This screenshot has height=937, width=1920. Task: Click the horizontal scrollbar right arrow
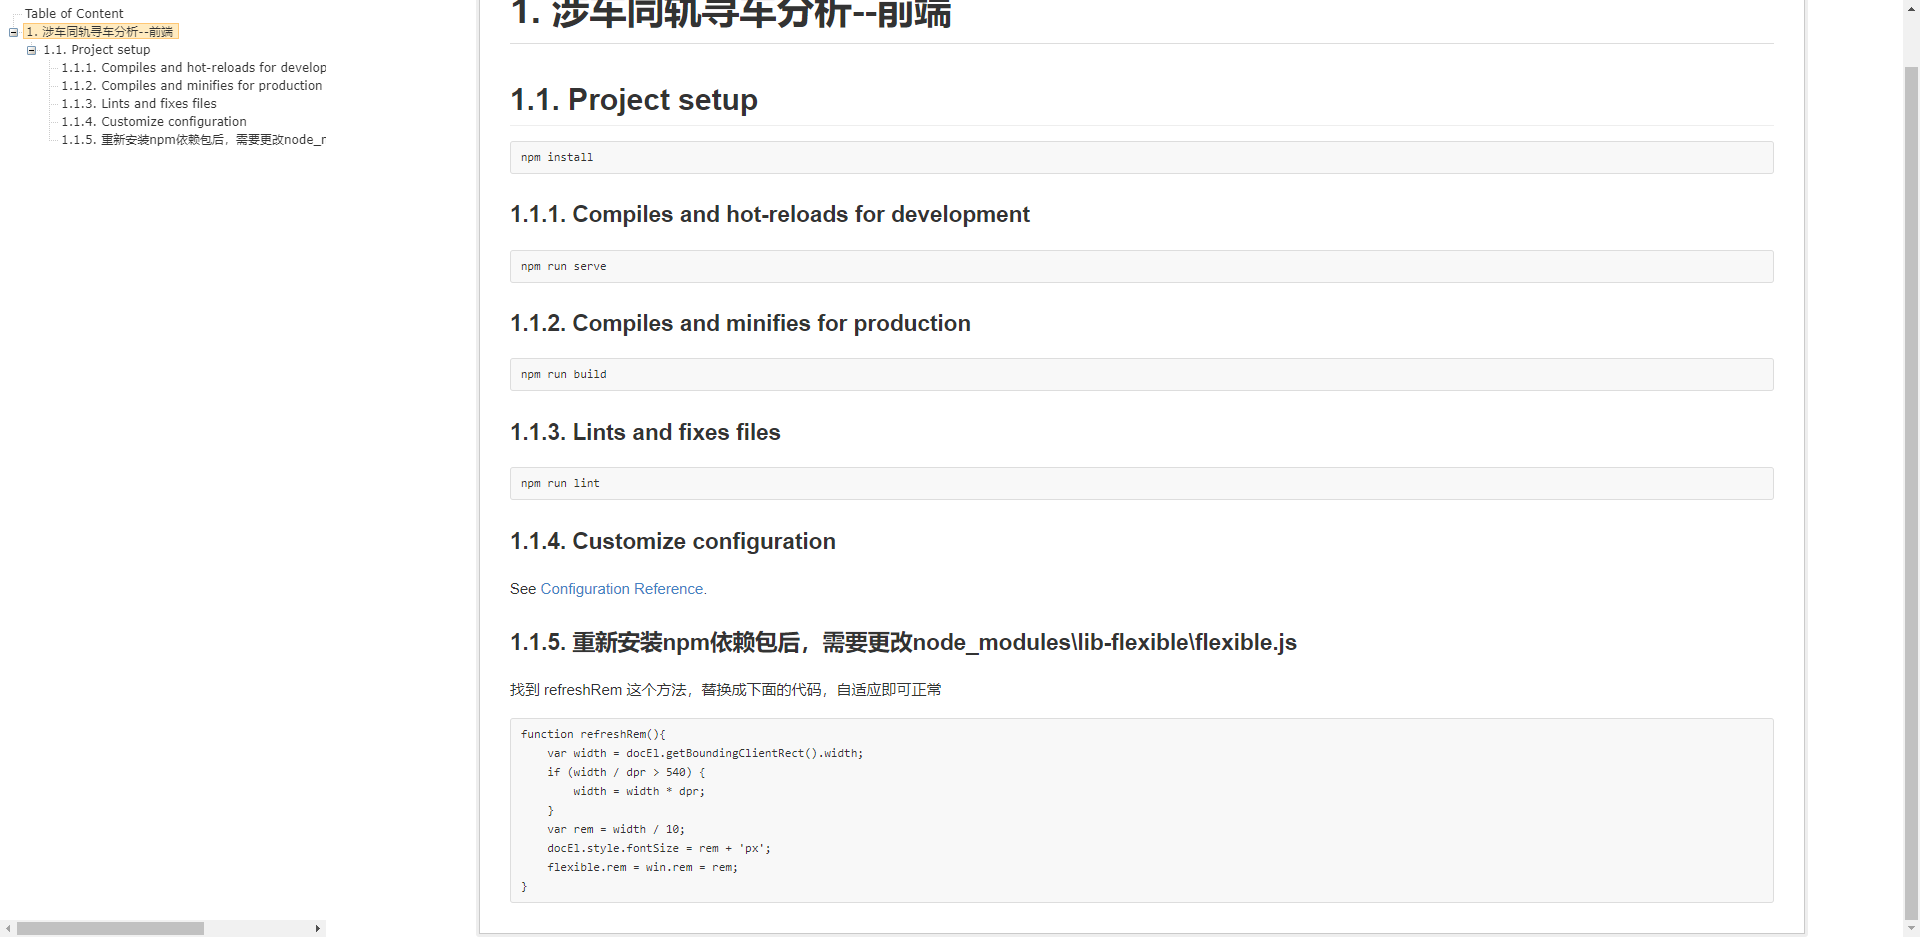[x=318, y=928]
